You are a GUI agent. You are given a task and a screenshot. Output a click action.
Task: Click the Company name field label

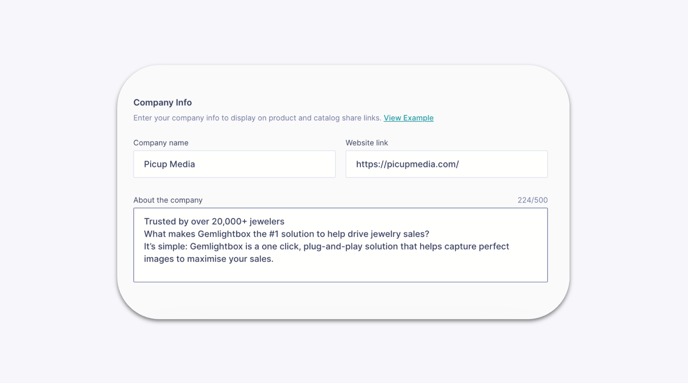pyautogui.click(x=161, y=143)
